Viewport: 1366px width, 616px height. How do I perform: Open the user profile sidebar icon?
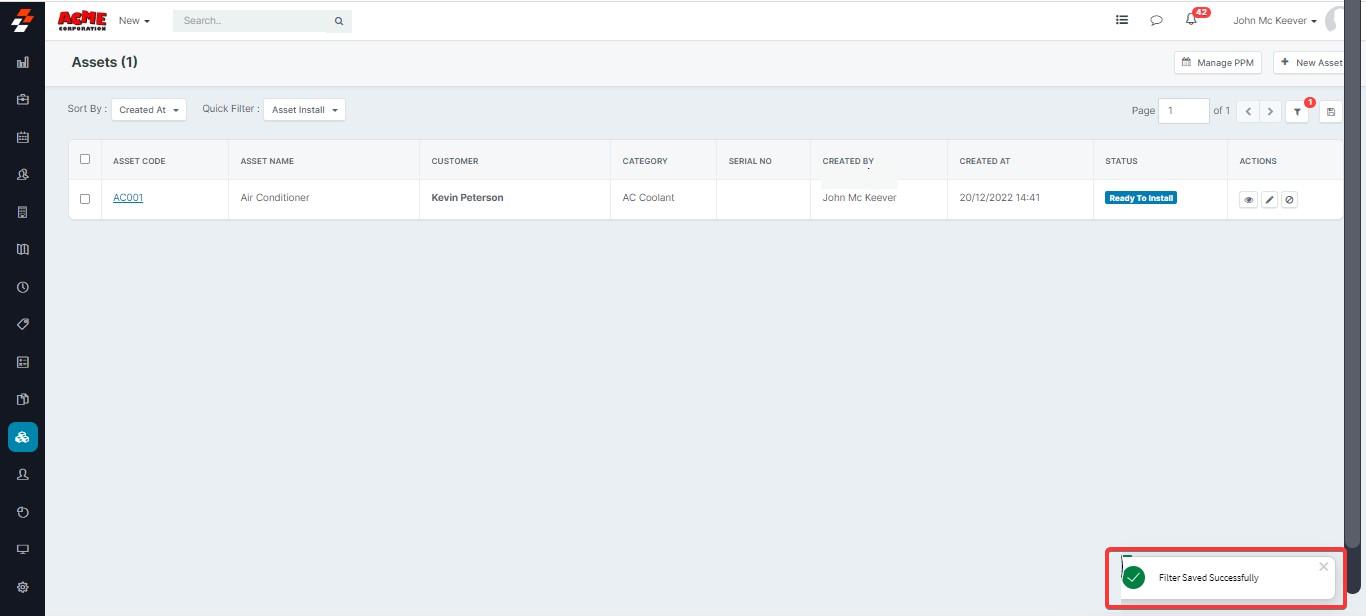coord(22,475)
